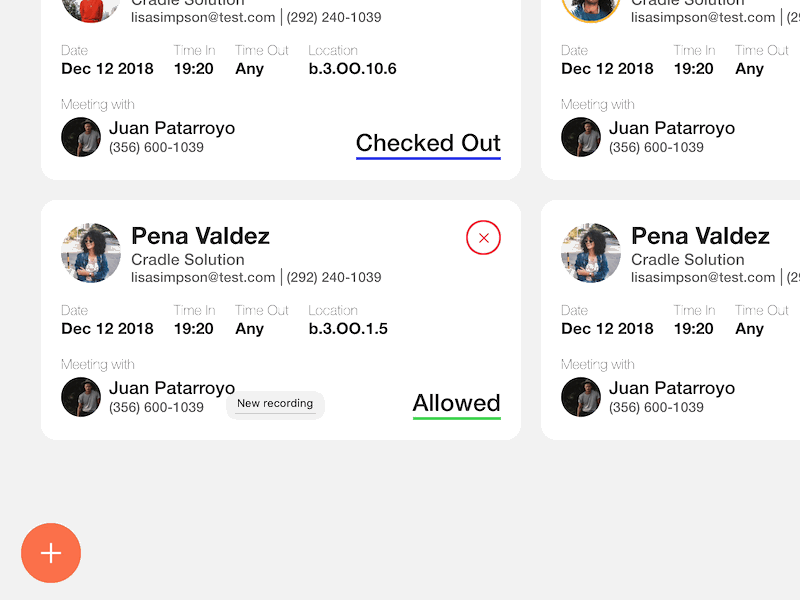Viewport: 800px width, 600px height.
Task: Select the Location value b.3.OO.1.5
Action: point(348,328)
